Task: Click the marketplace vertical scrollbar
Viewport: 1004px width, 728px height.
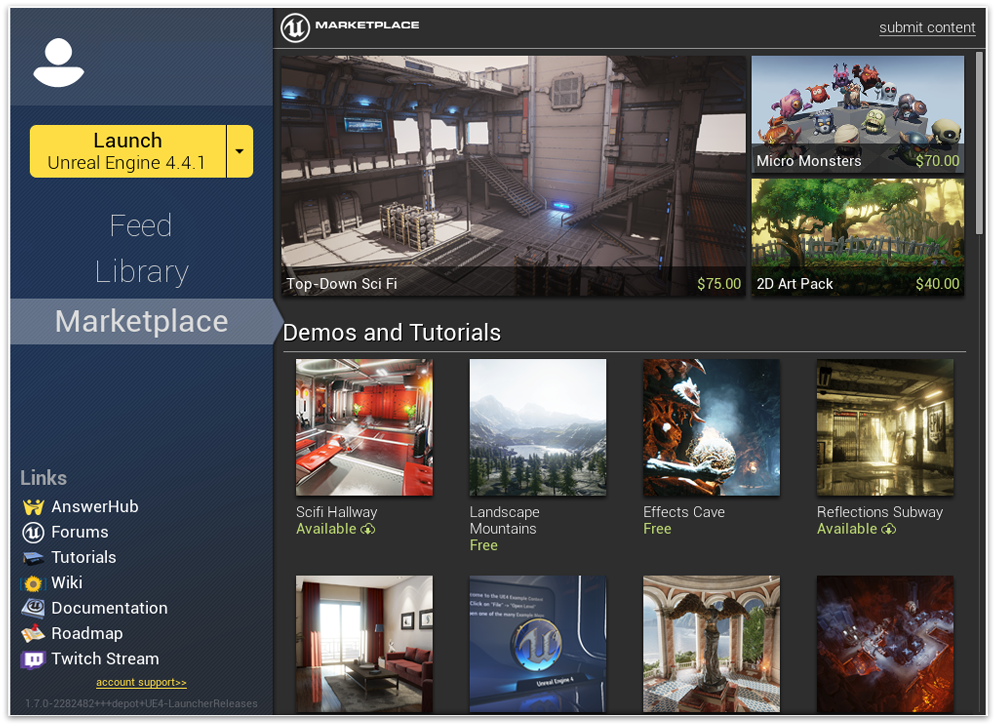Action: [980, 140]
